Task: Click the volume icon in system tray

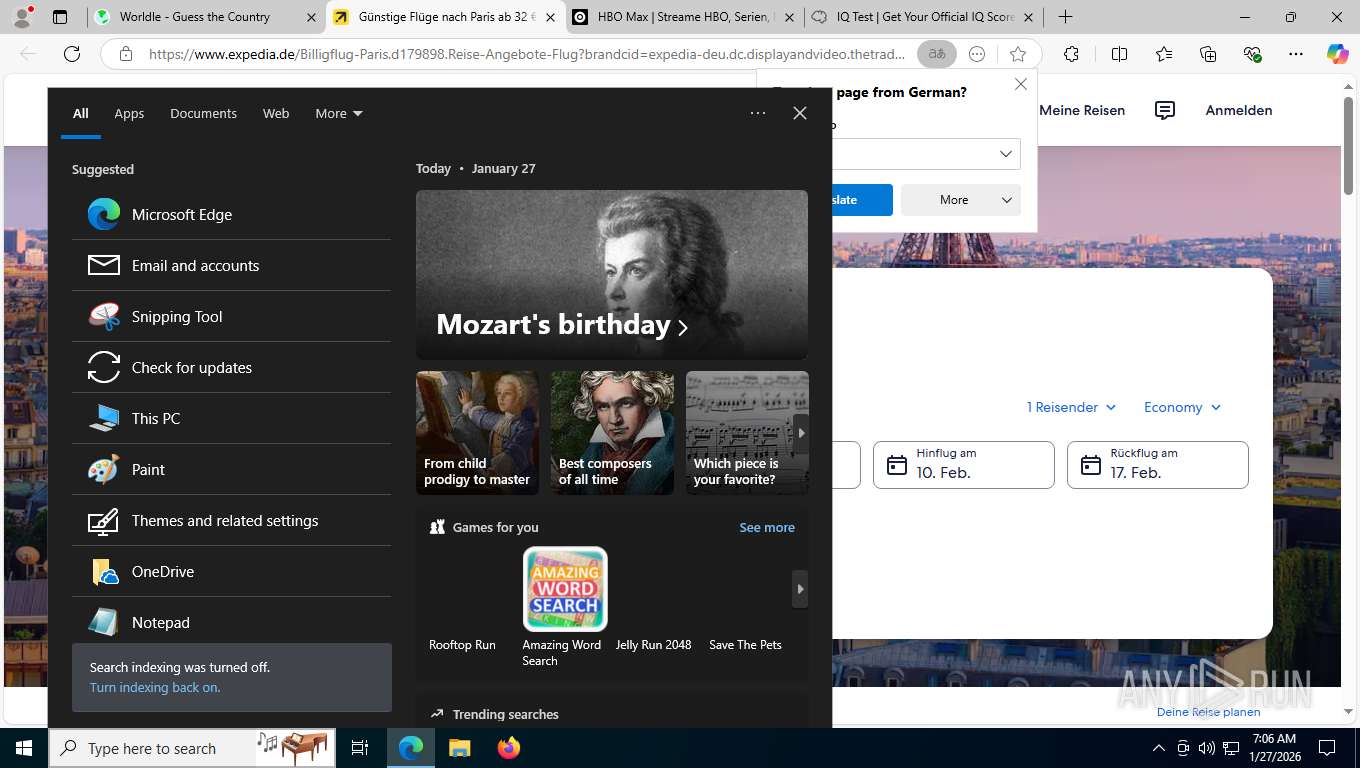Action: pyautogui.click(x=1207, y=748)
